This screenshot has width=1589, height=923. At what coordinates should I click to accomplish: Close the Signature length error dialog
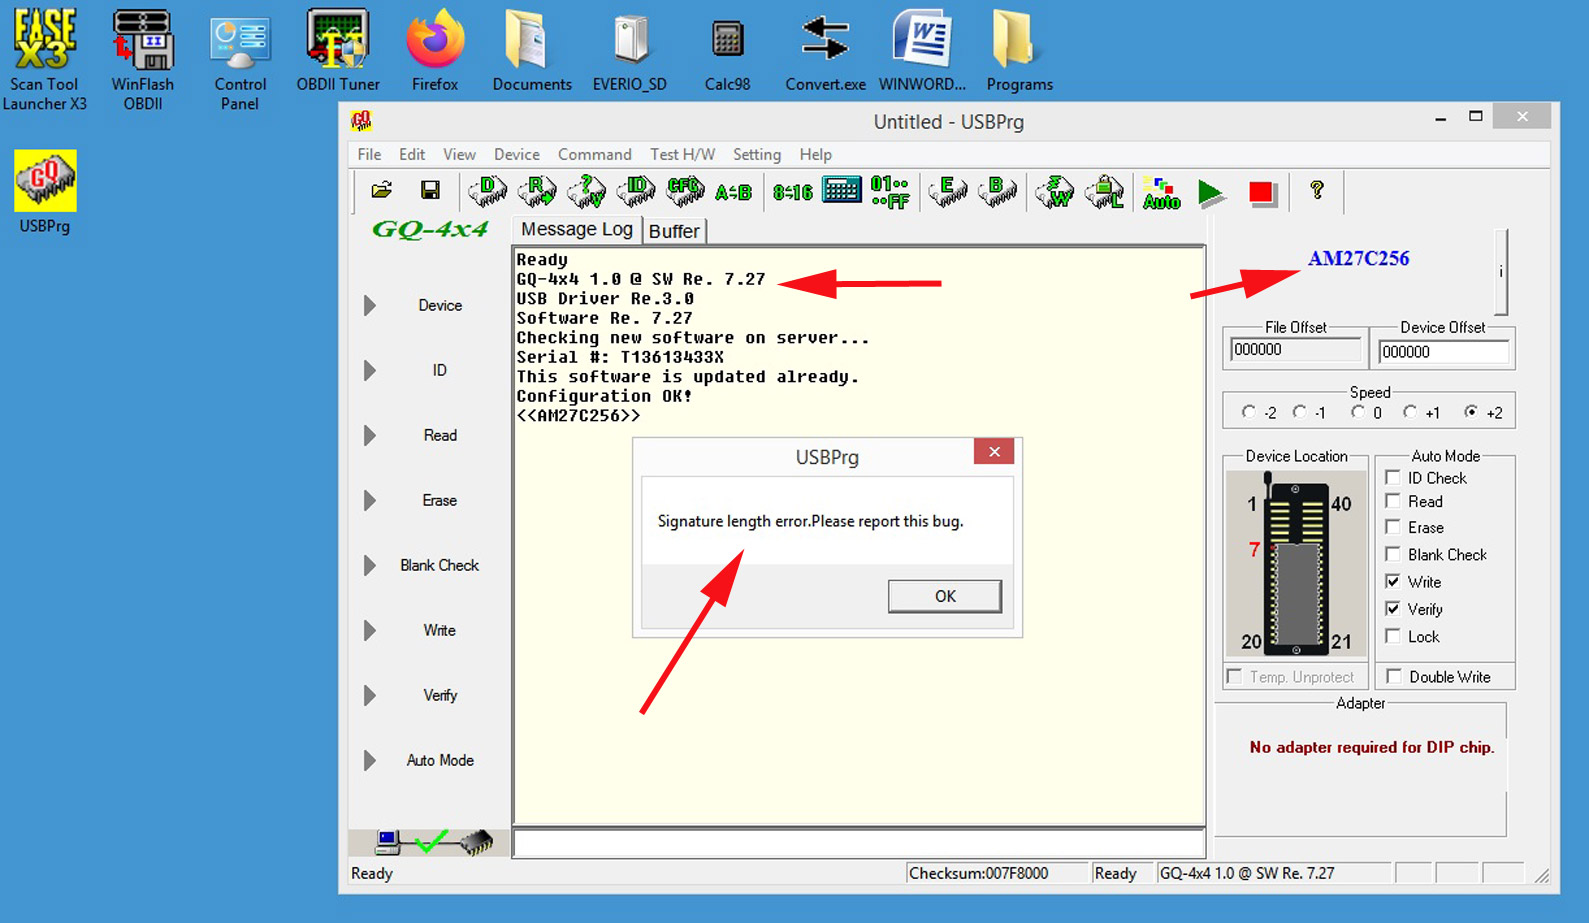tap(994, 452)
